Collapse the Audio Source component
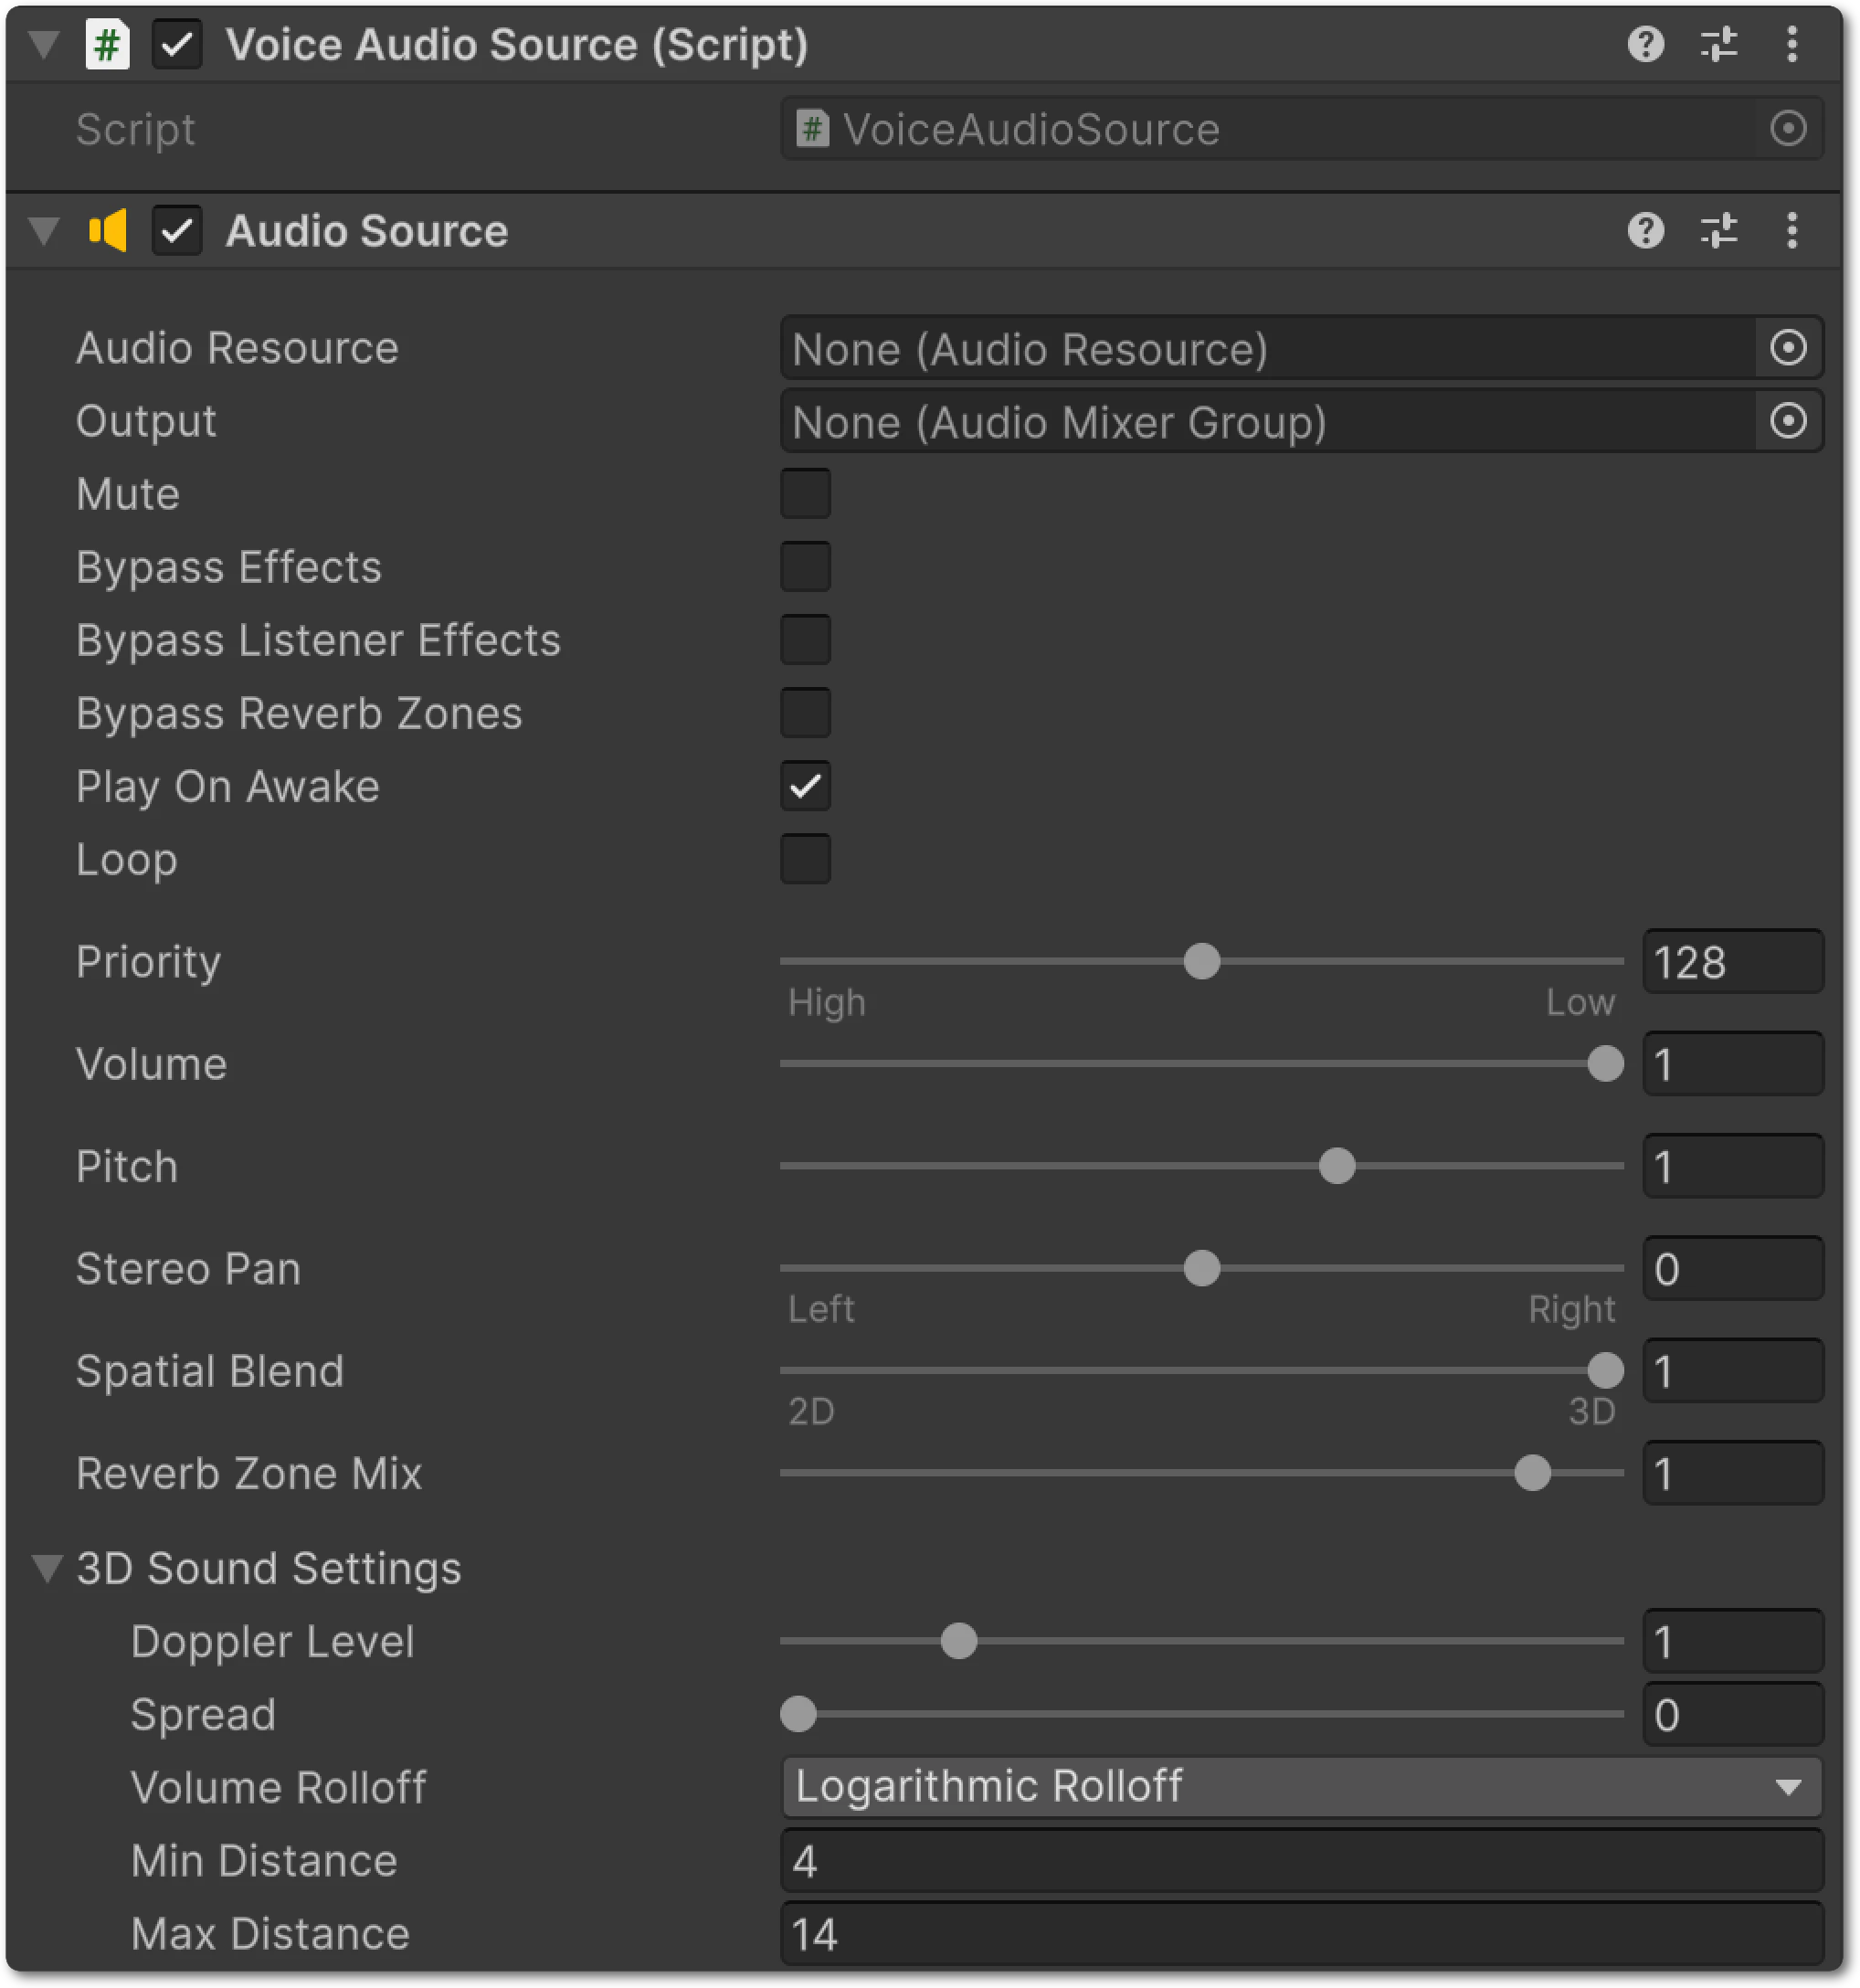Screen dimensions: 1860x1988 42,231
